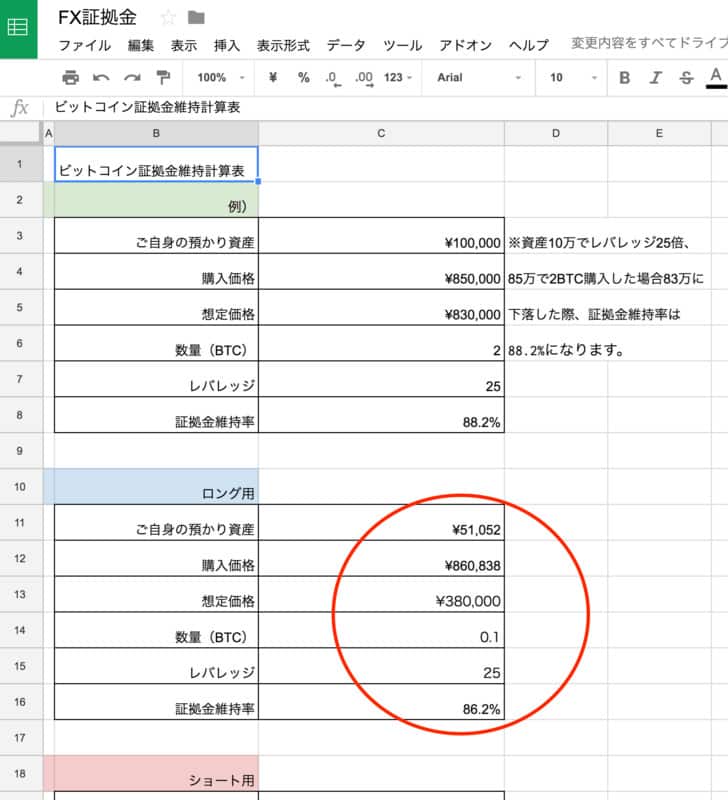The image size is (728, 800).
Task: Select row 9 header
Action: (x=20, y=451)
